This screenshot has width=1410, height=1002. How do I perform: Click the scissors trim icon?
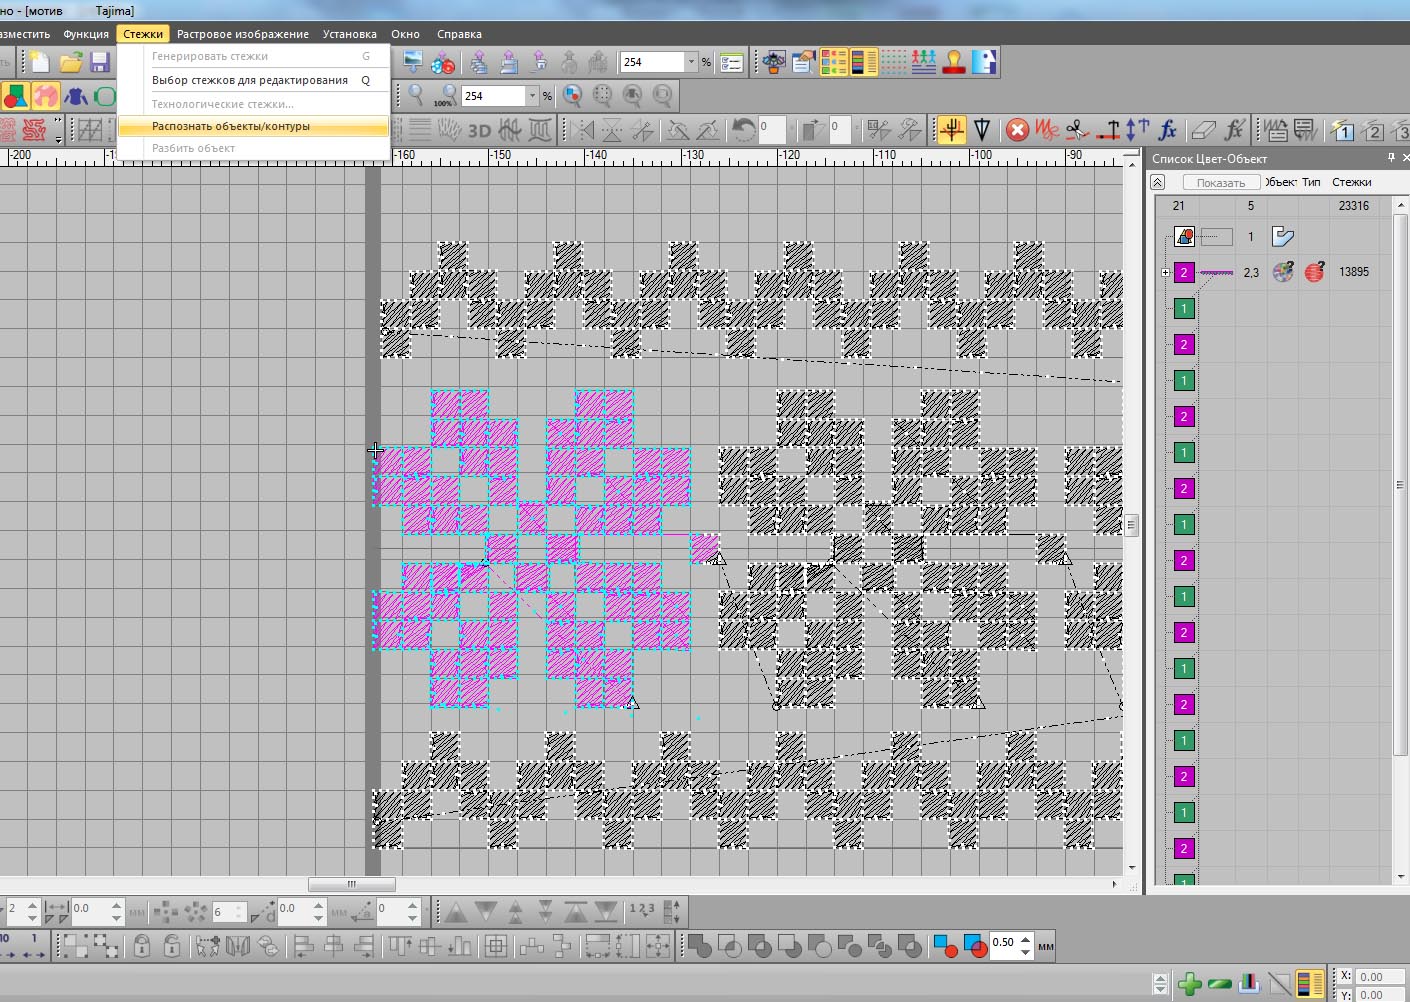[1077, 130]
